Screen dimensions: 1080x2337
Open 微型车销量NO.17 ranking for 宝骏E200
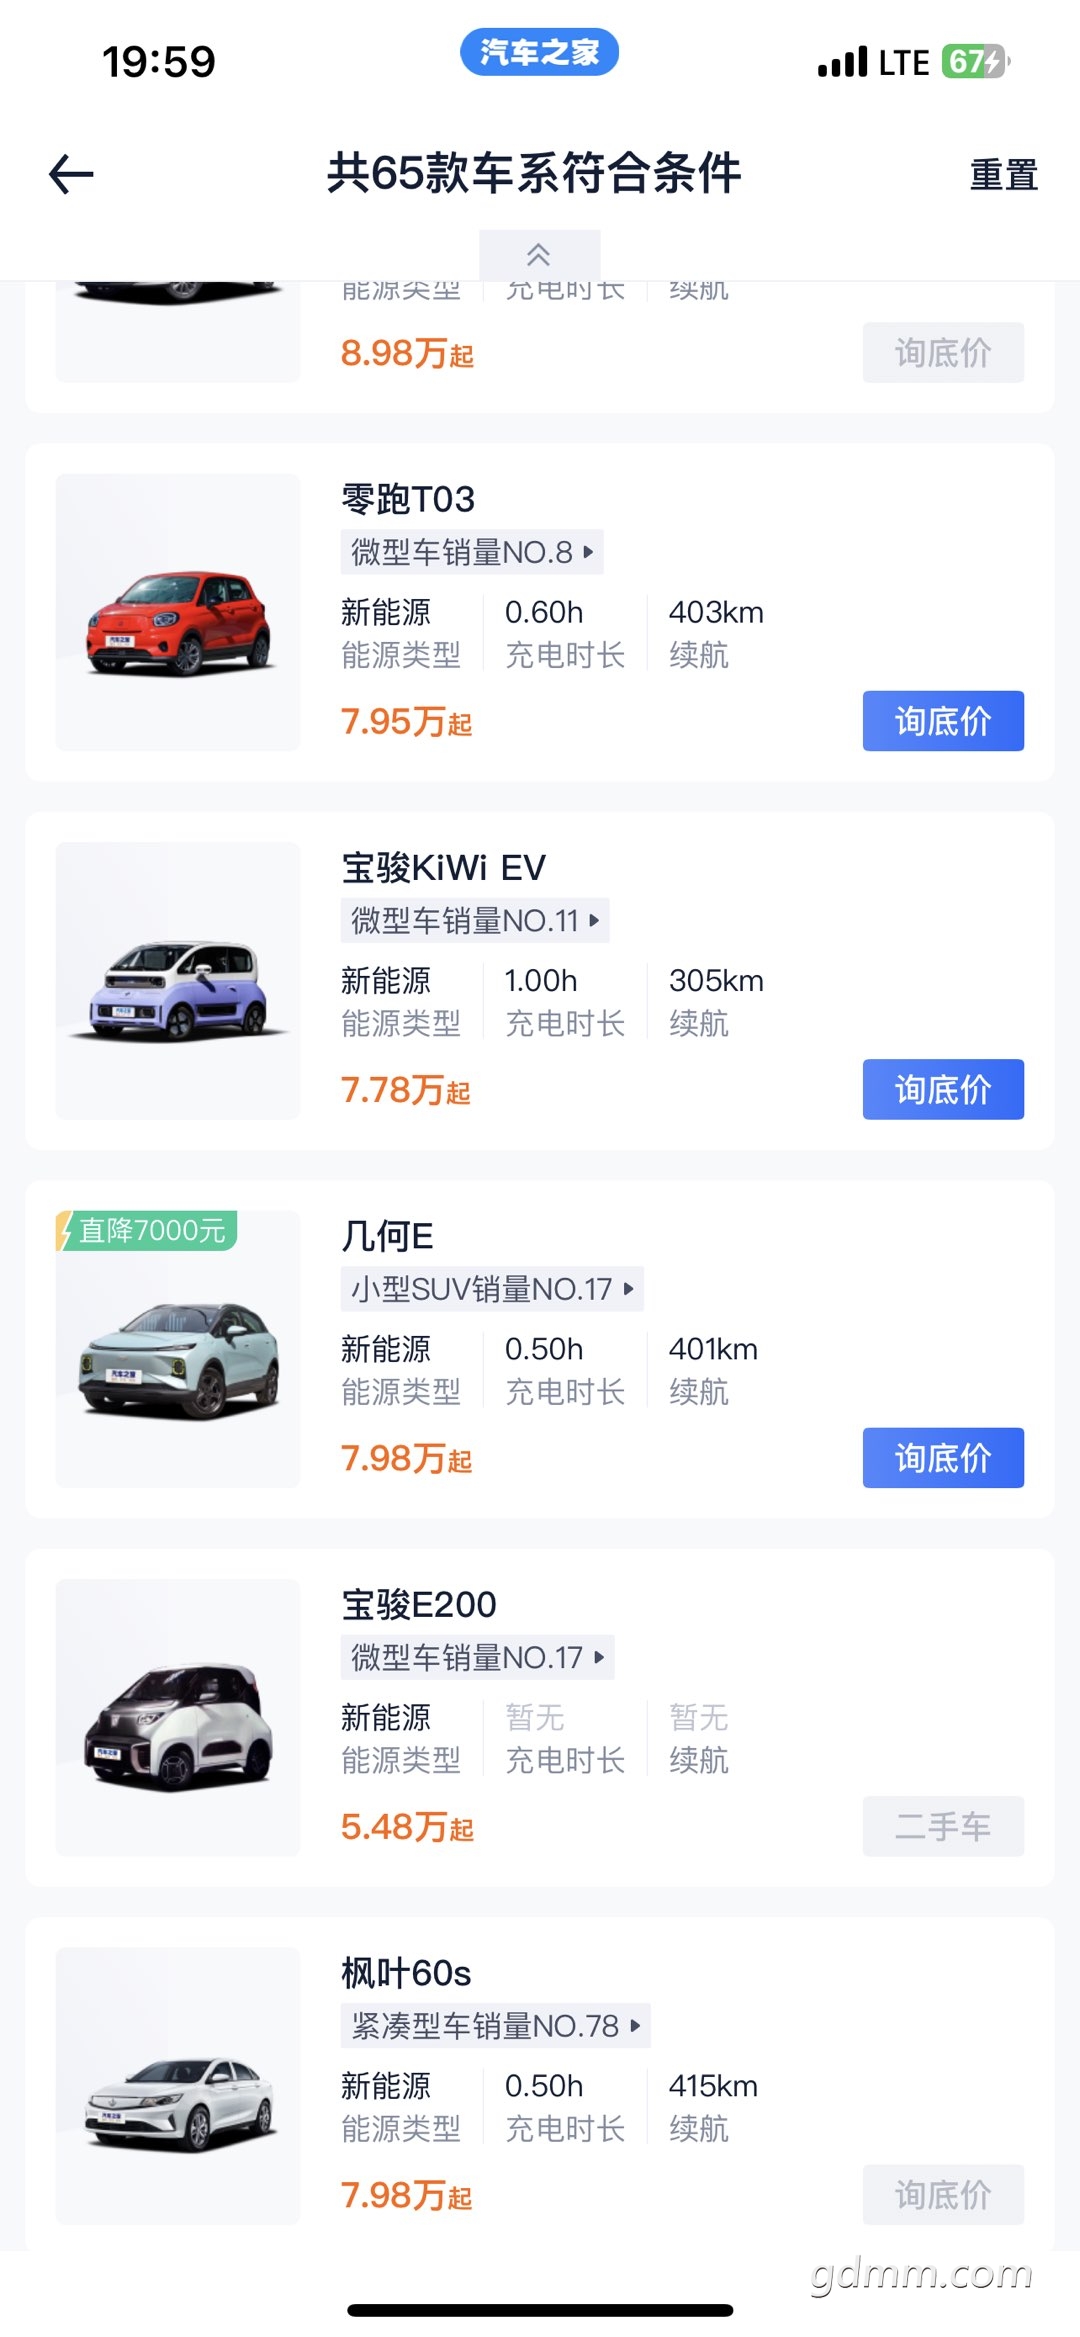[477, 1657]
